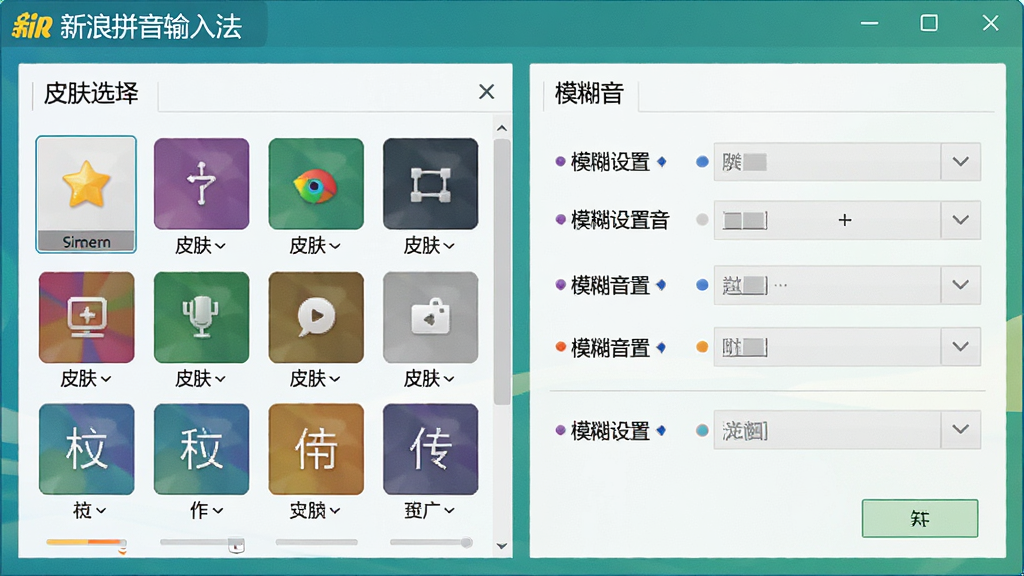1024x576 pixels.
Task: Click the slider with round end knob under the 传 tile
Action: (x=430, y=542)
